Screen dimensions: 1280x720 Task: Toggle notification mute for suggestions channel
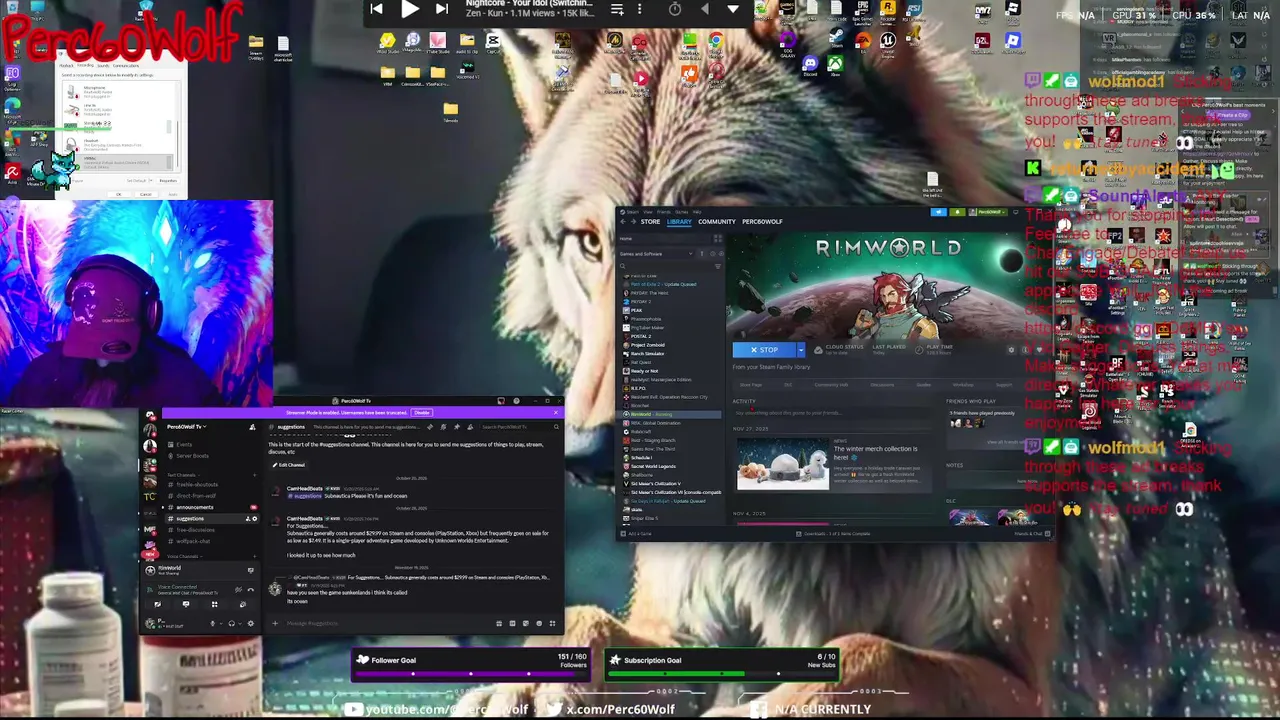[443, 427]
